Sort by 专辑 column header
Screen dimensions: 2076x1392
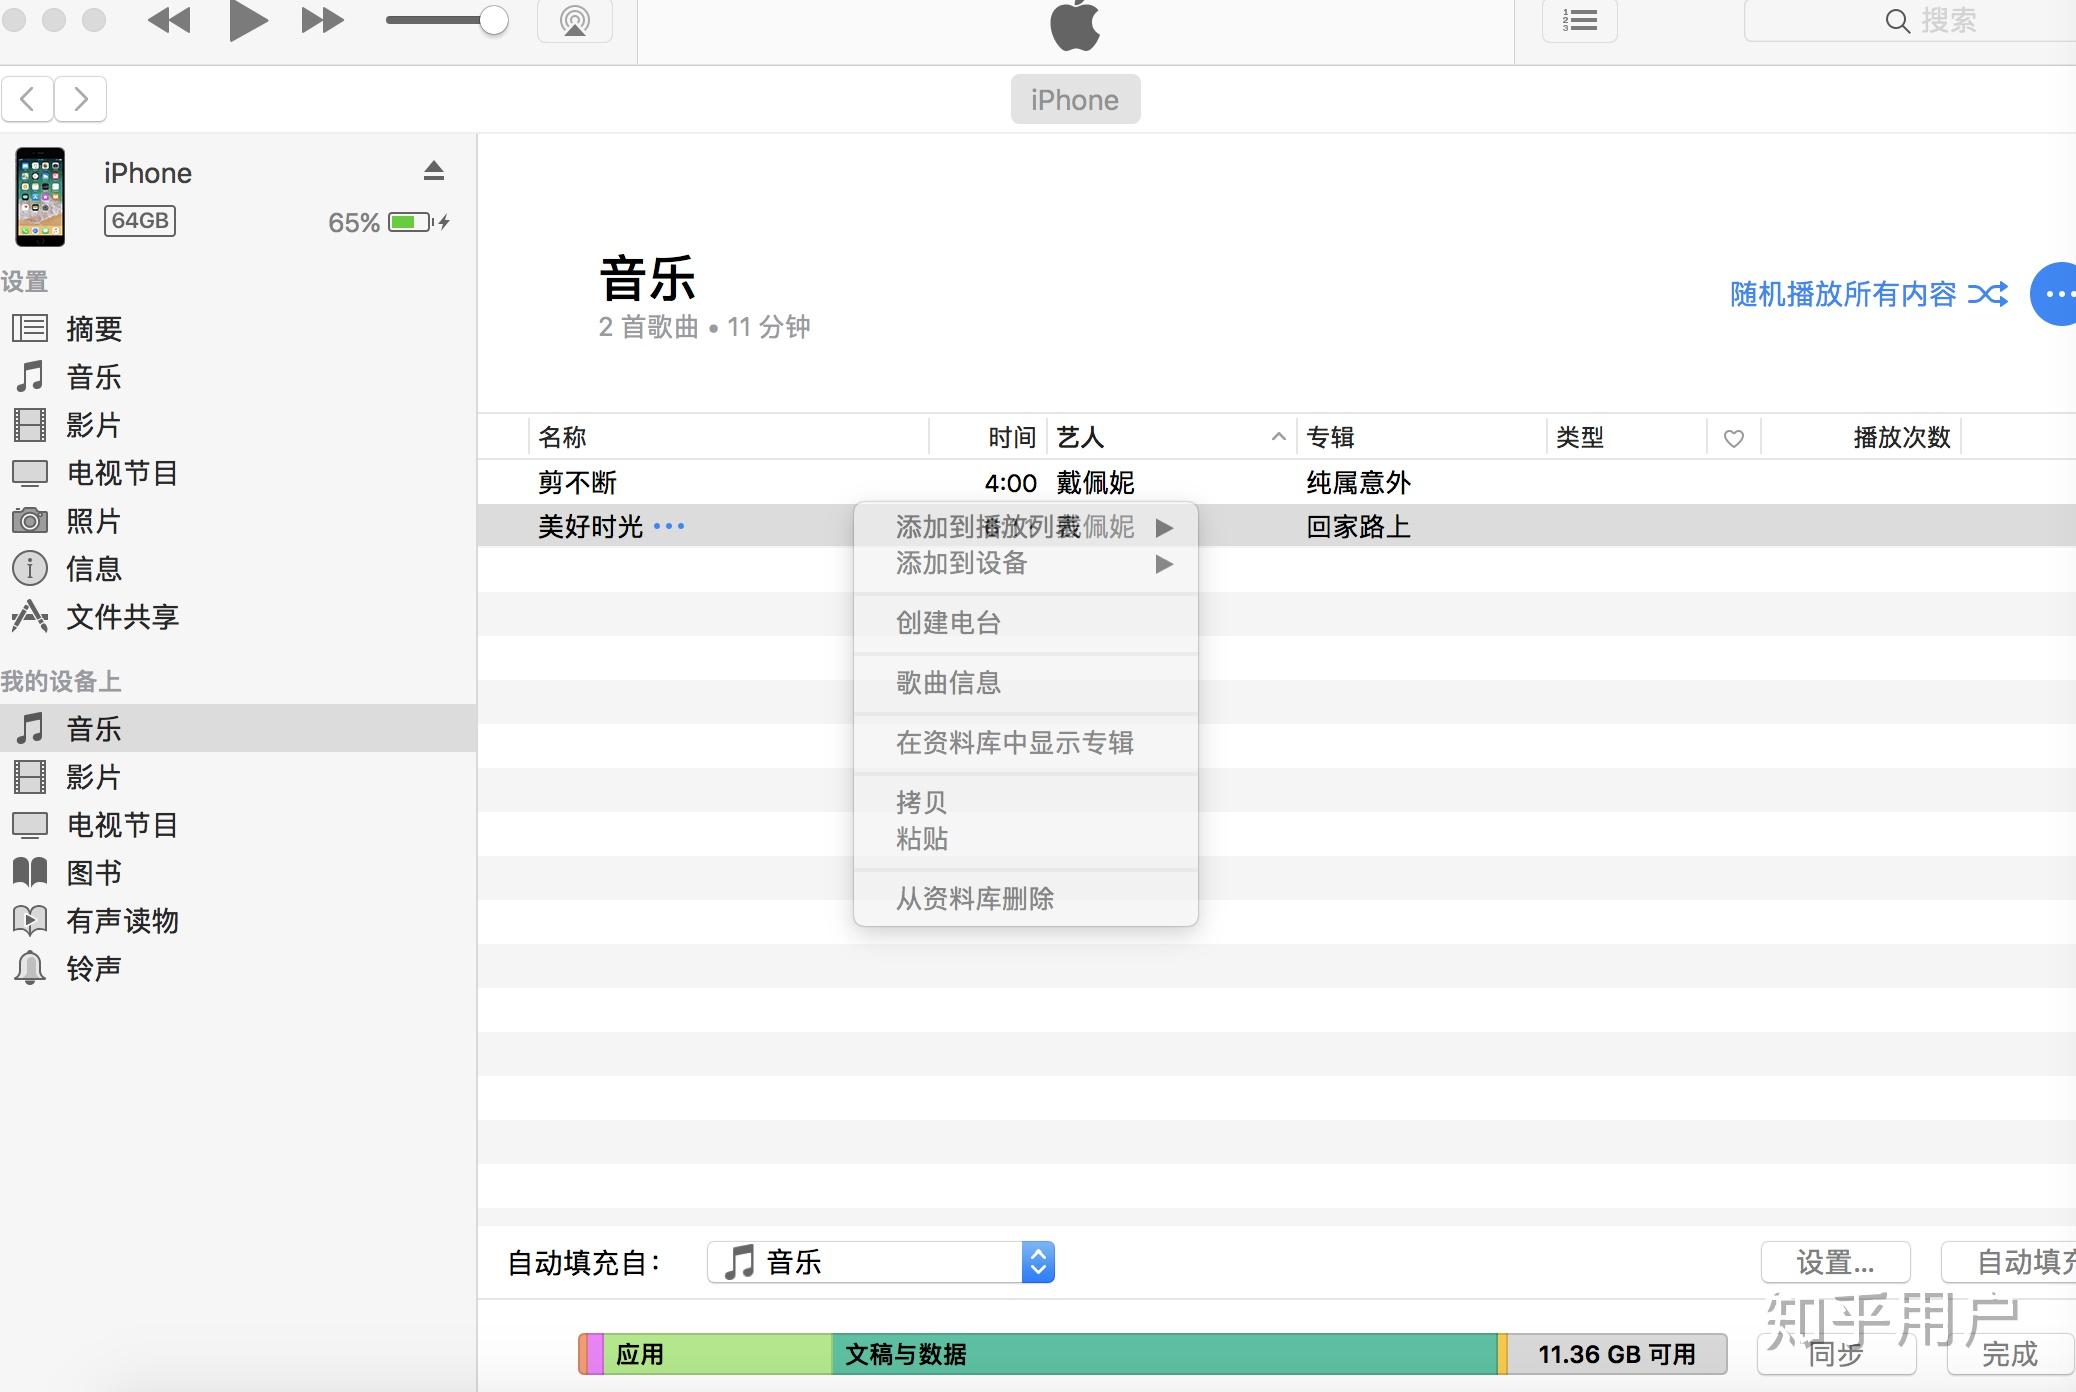pos(1422,437)
